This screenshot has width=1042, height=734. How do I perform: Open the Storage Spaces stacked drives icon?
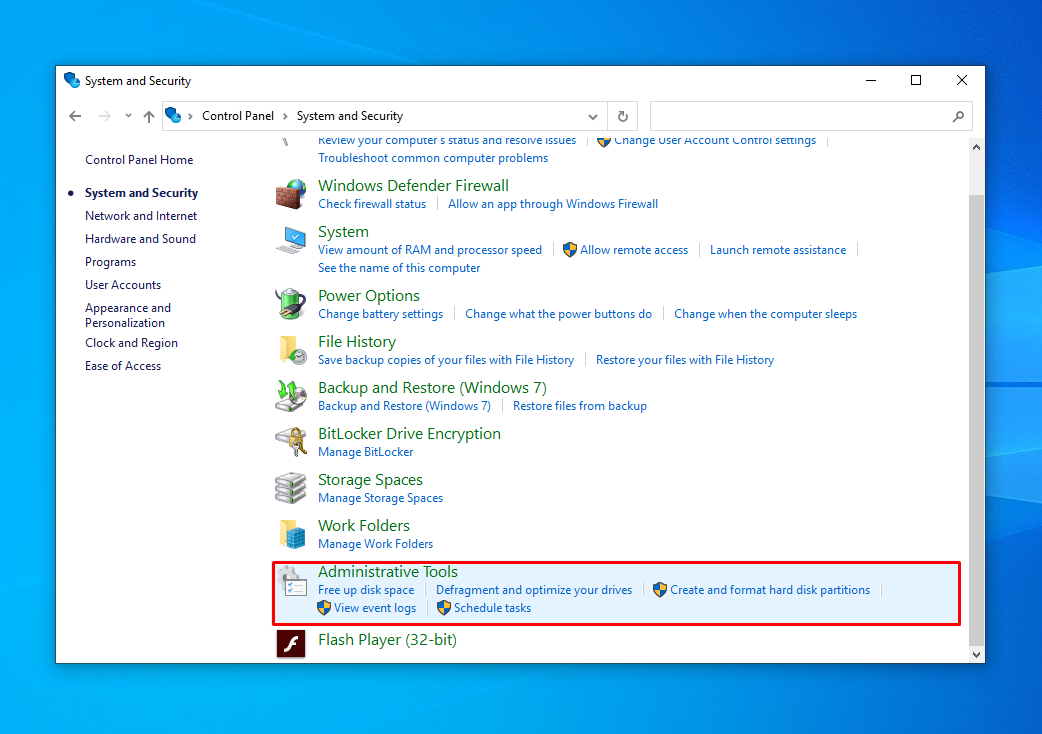(291, 488)
